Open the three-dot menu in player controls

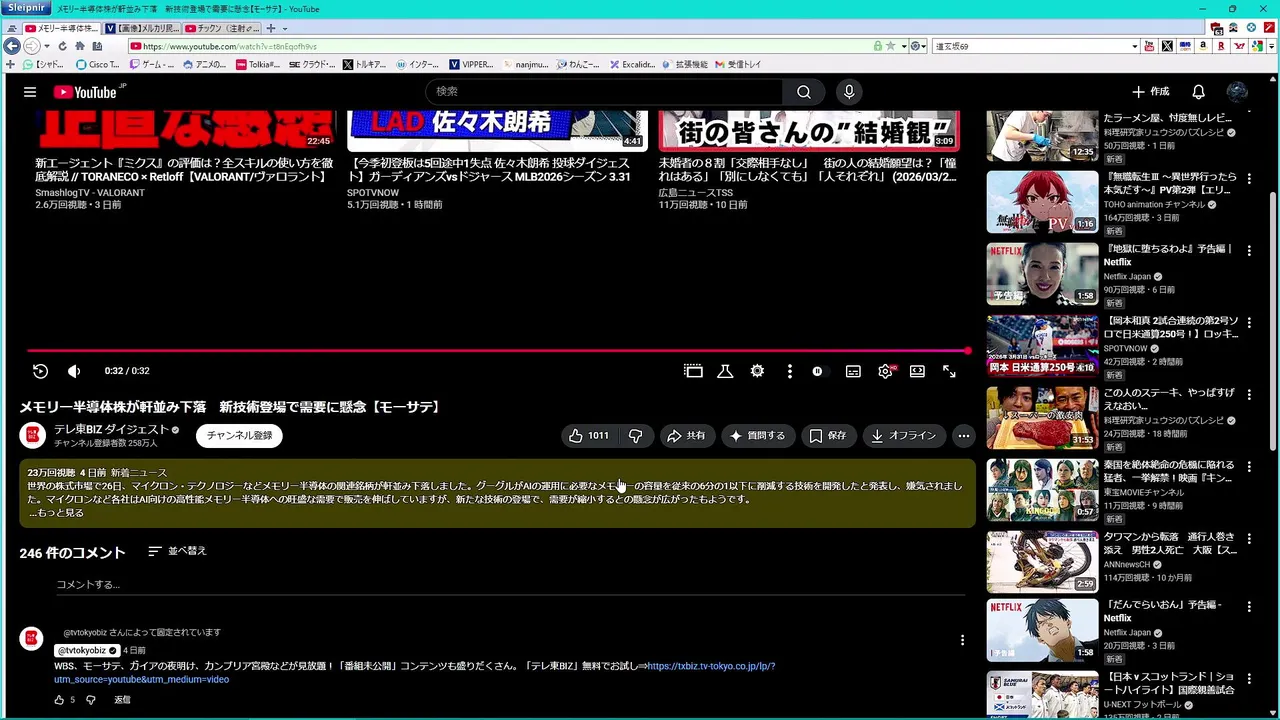point(789,371)
